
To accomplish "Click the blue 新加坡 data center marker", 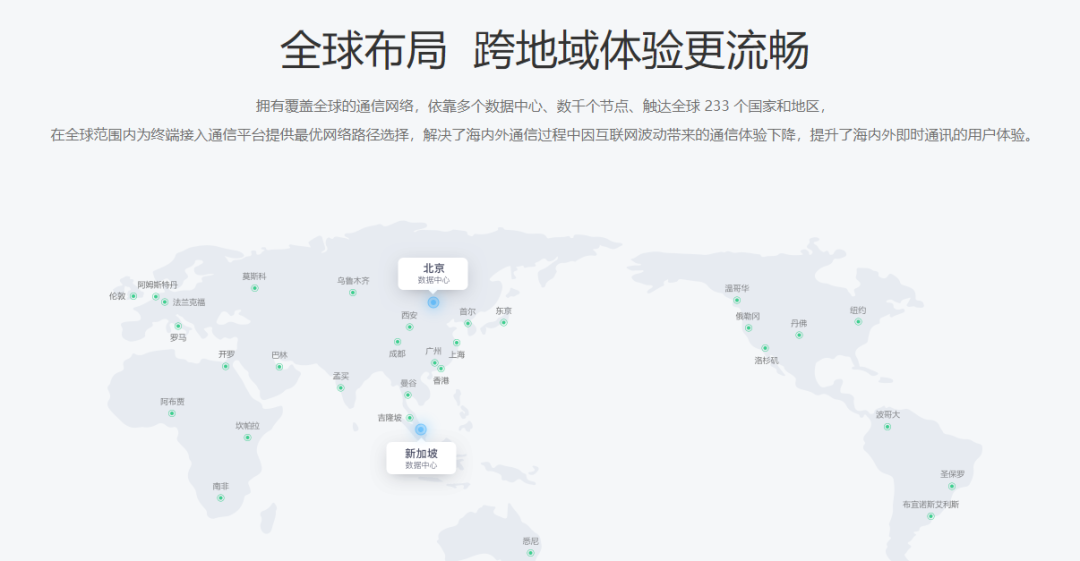I will point(421,430).
